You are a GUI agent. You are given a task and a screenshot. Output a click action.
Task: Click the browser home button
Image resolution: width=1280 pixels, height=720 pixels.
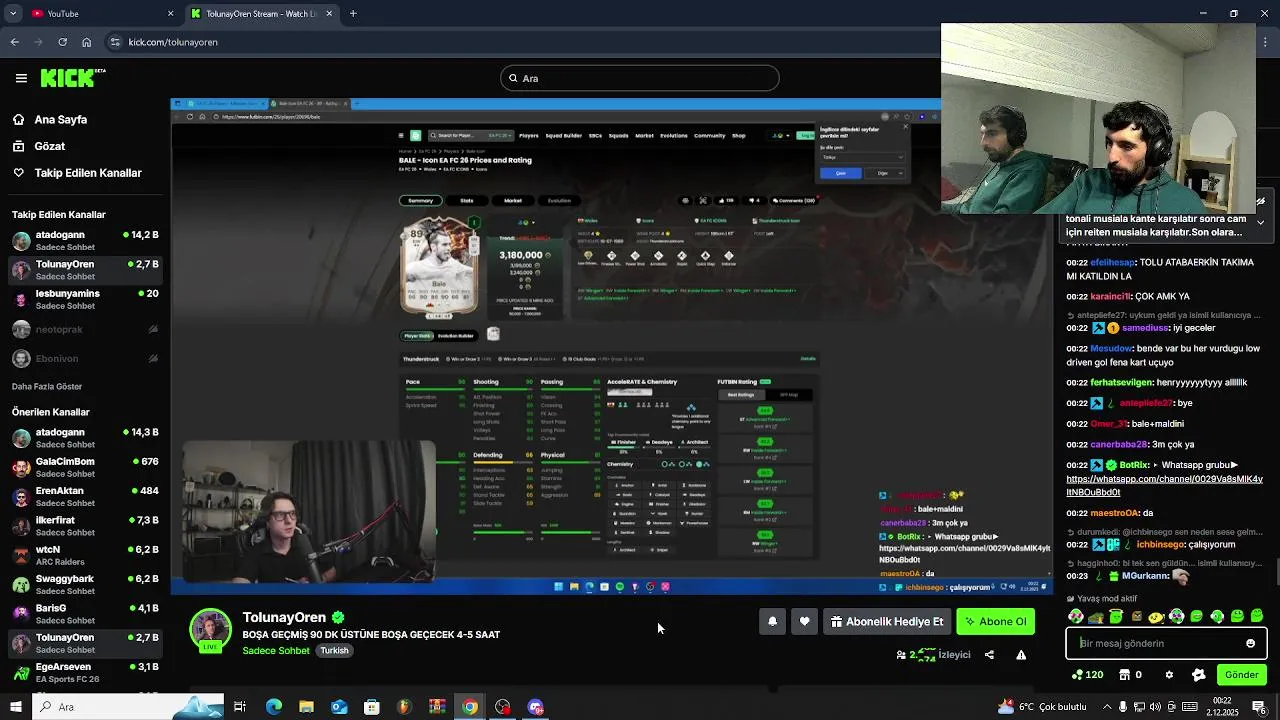(87, 42)
